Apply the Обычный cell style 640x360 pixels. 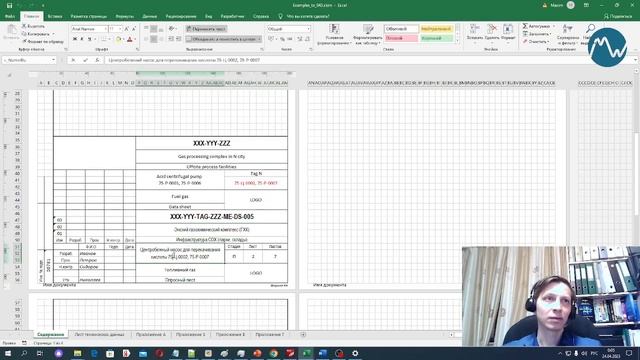click(401, 29)
